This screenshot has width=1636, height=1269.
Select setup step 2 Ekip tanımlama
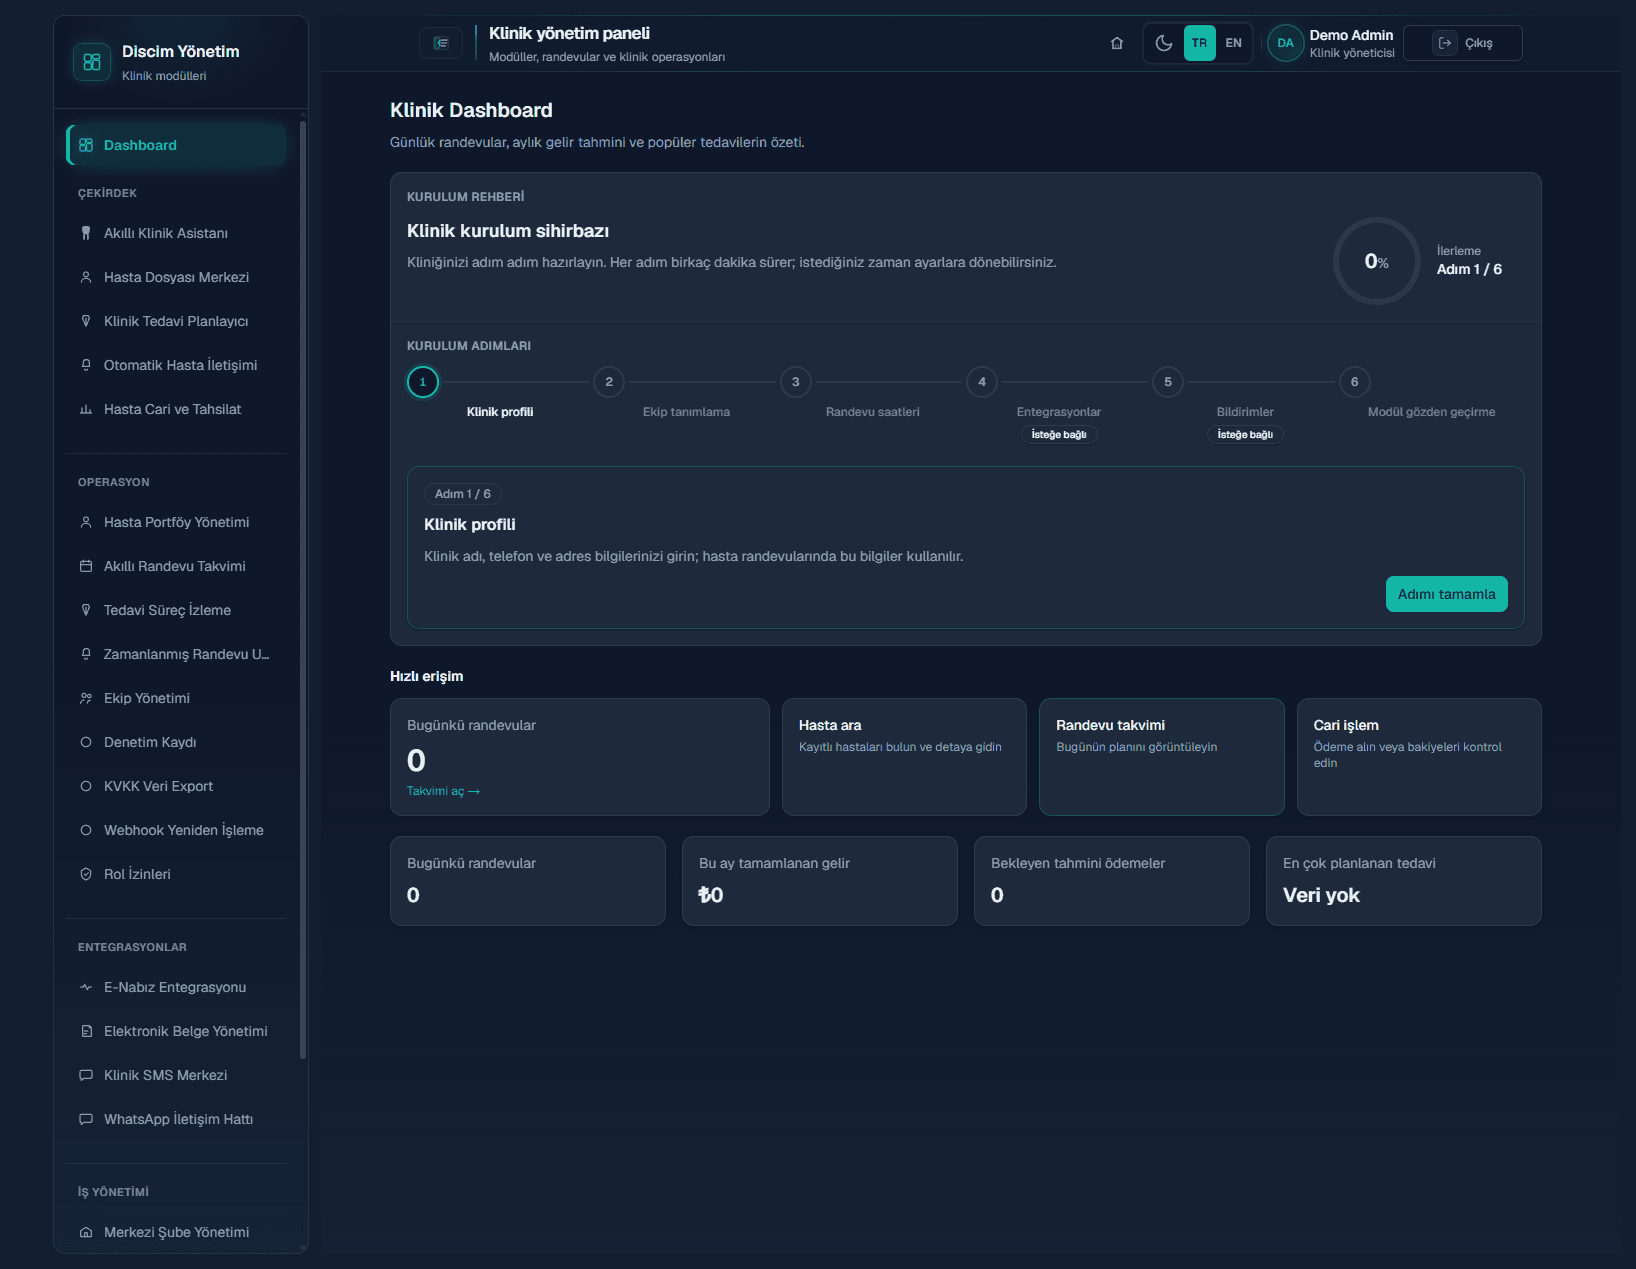tap(609, 382)
